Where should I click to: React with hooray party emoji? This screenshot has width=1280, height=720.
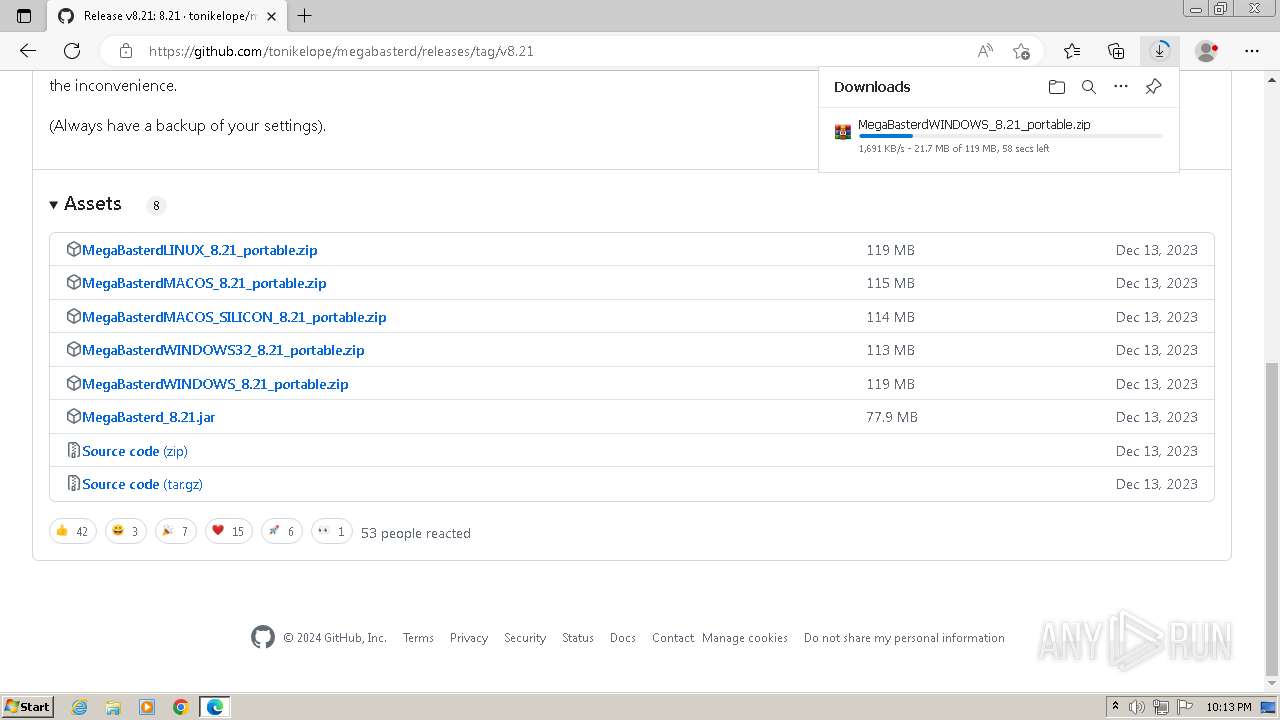[x=176, y=531]
